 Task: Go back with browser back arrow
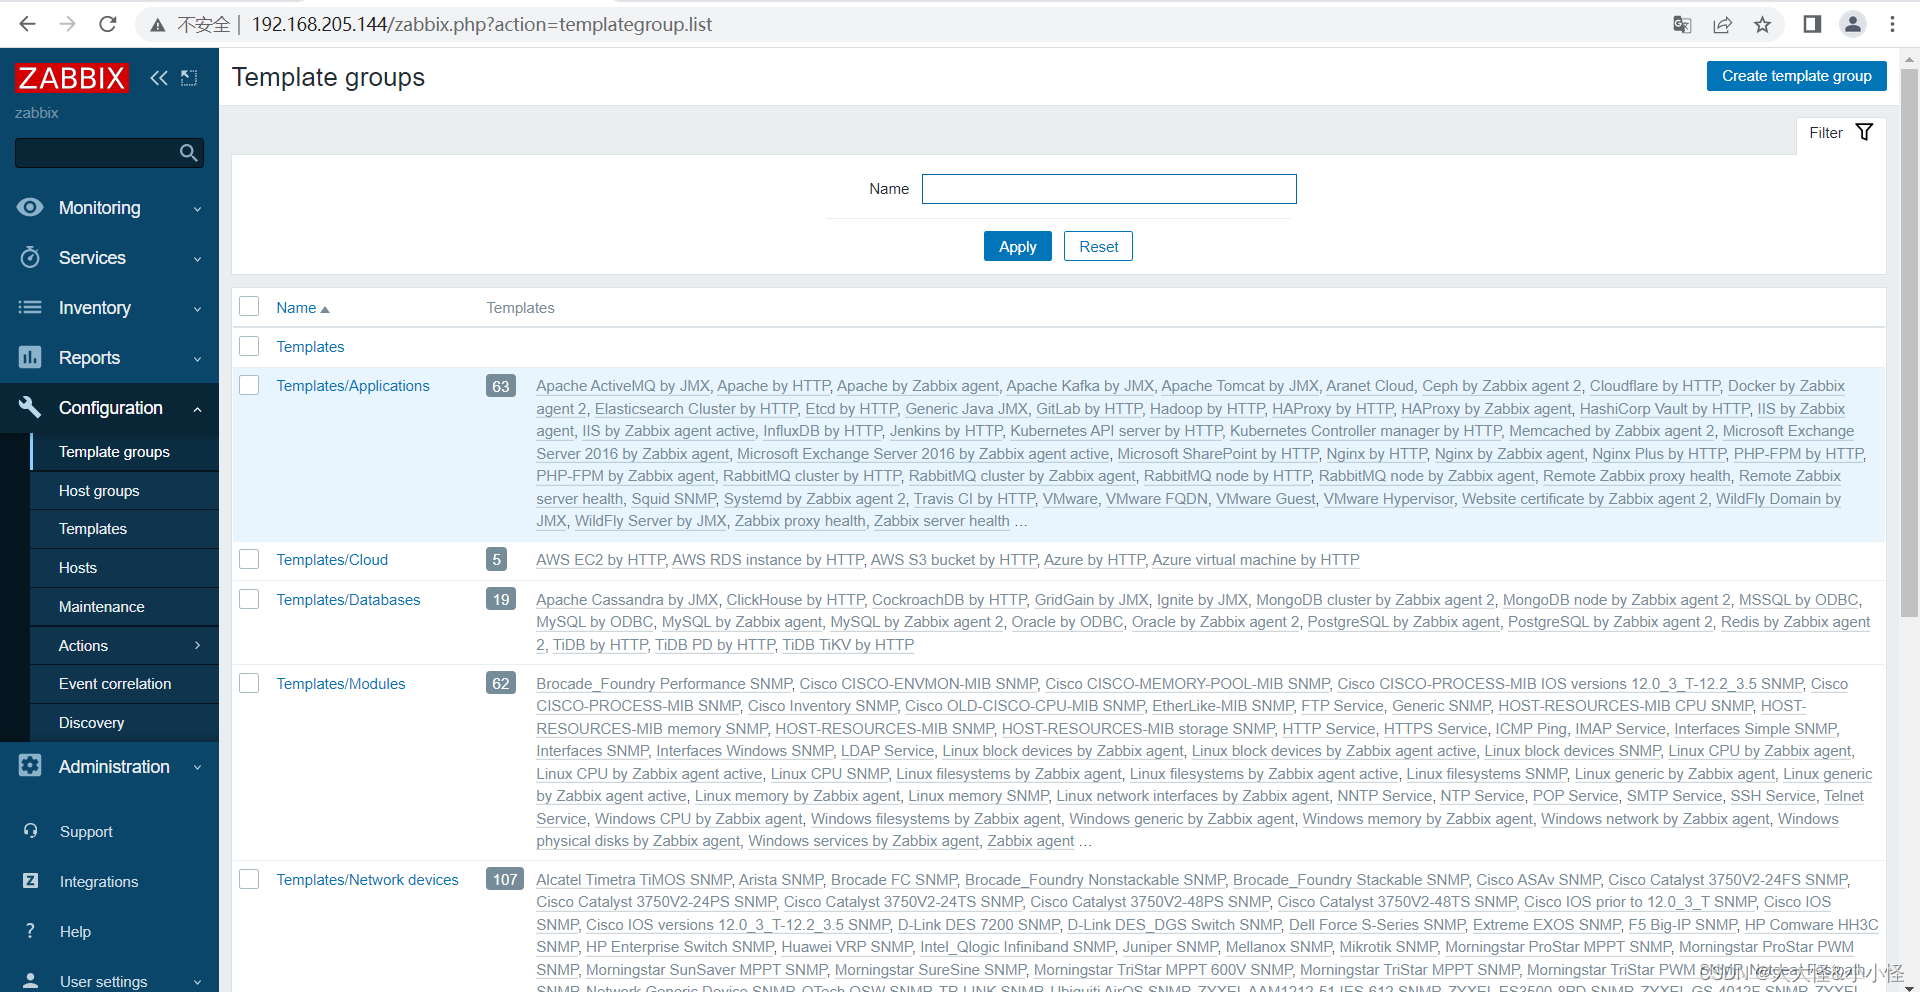[x=27, y=24]
